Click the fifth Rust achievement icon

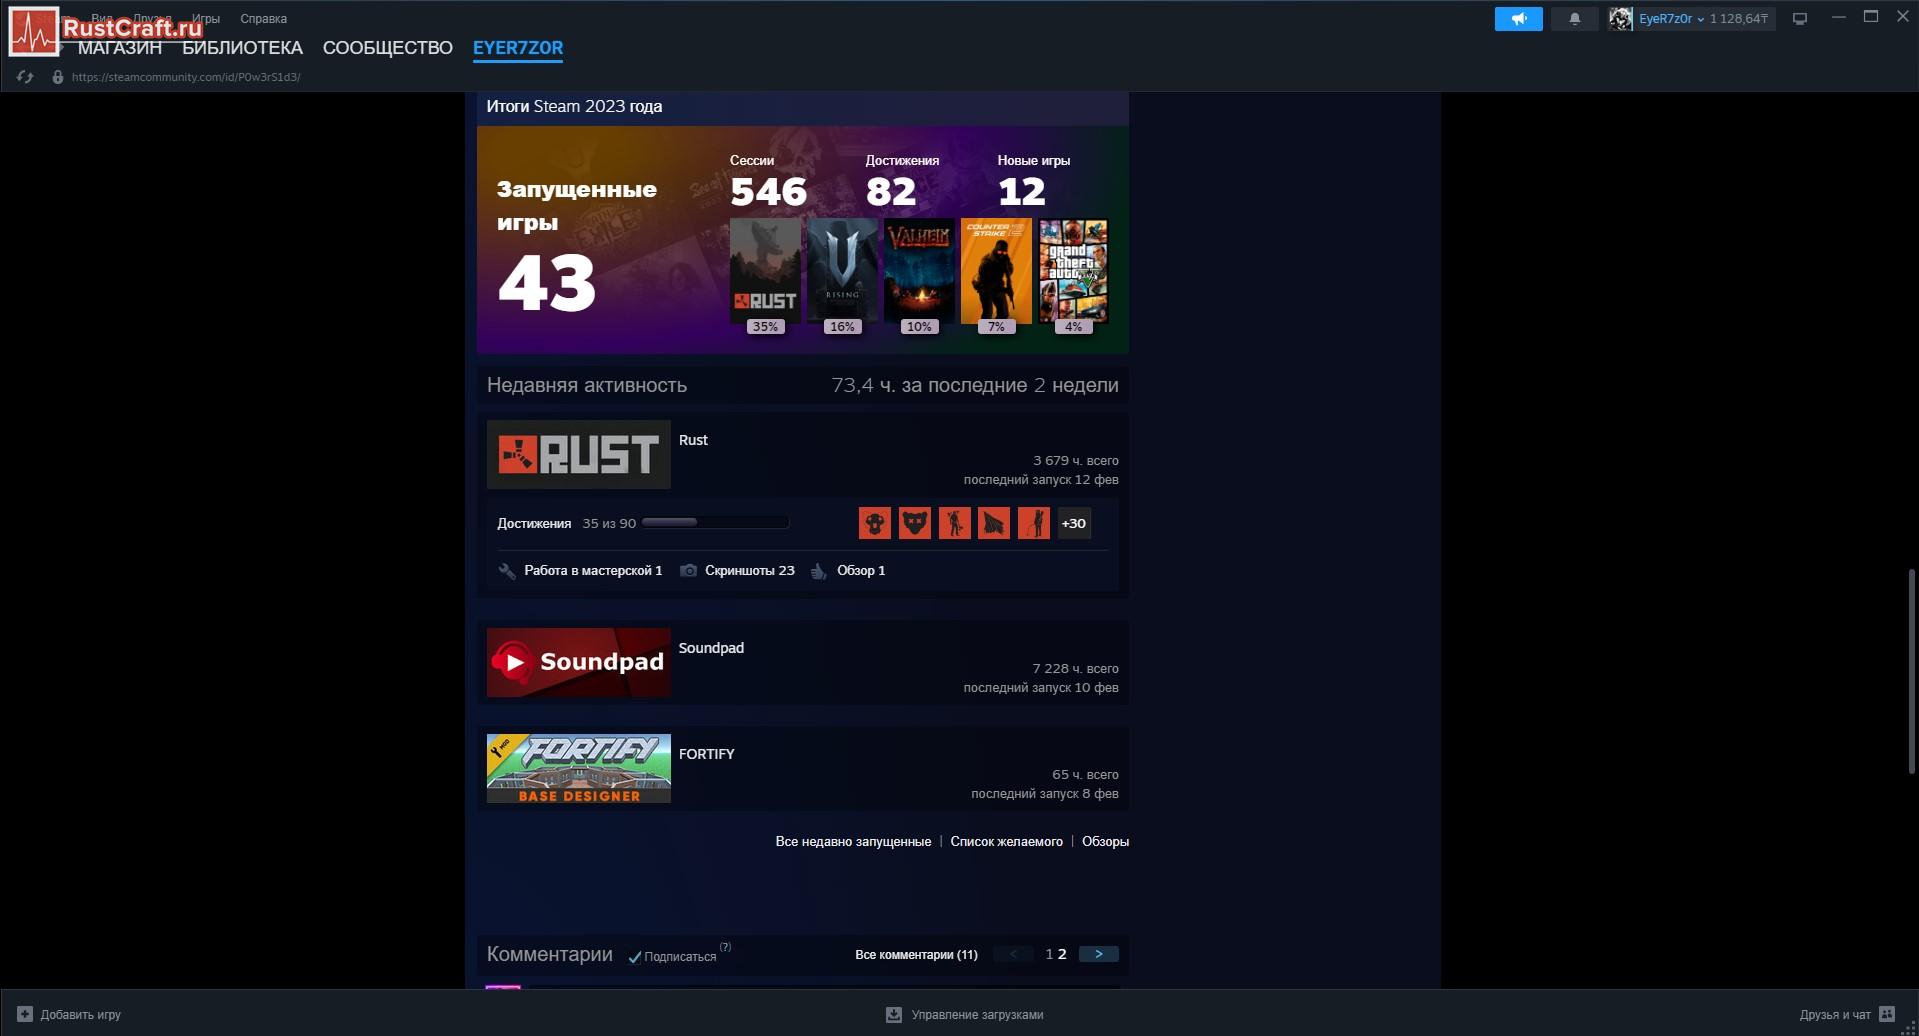(x=1034, y=523)
